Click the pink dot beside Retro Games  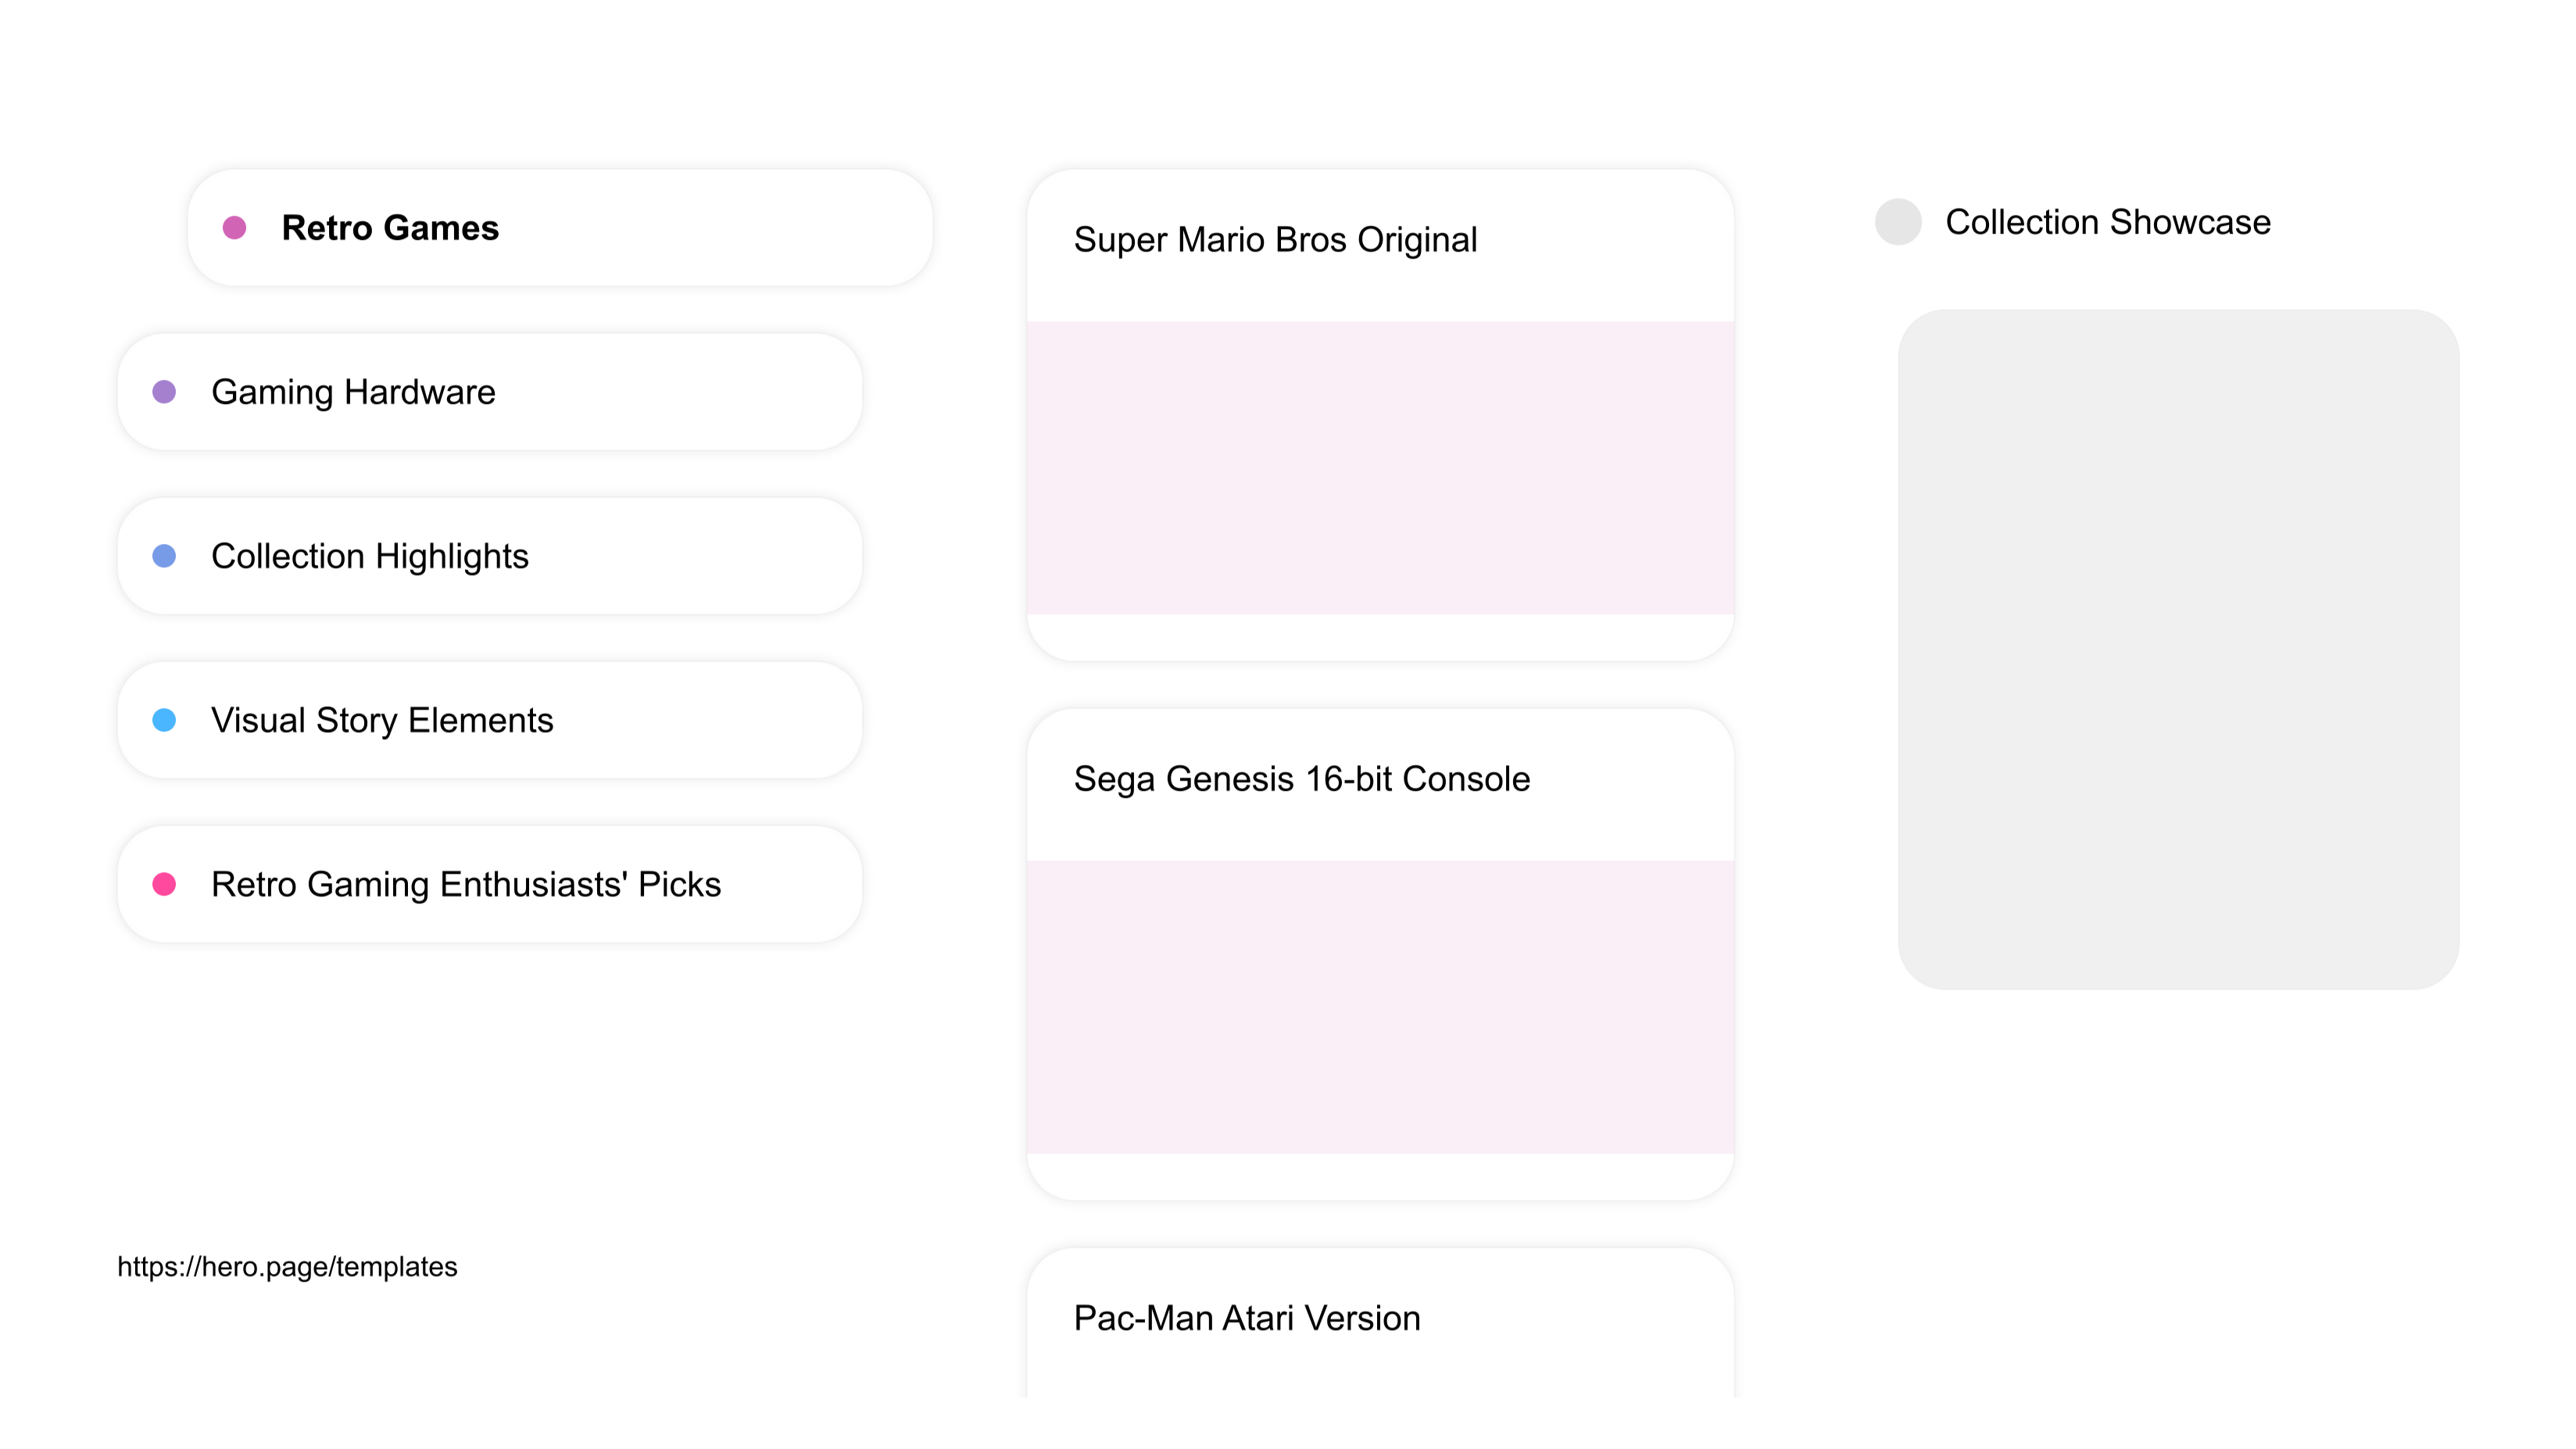point(234,228)
